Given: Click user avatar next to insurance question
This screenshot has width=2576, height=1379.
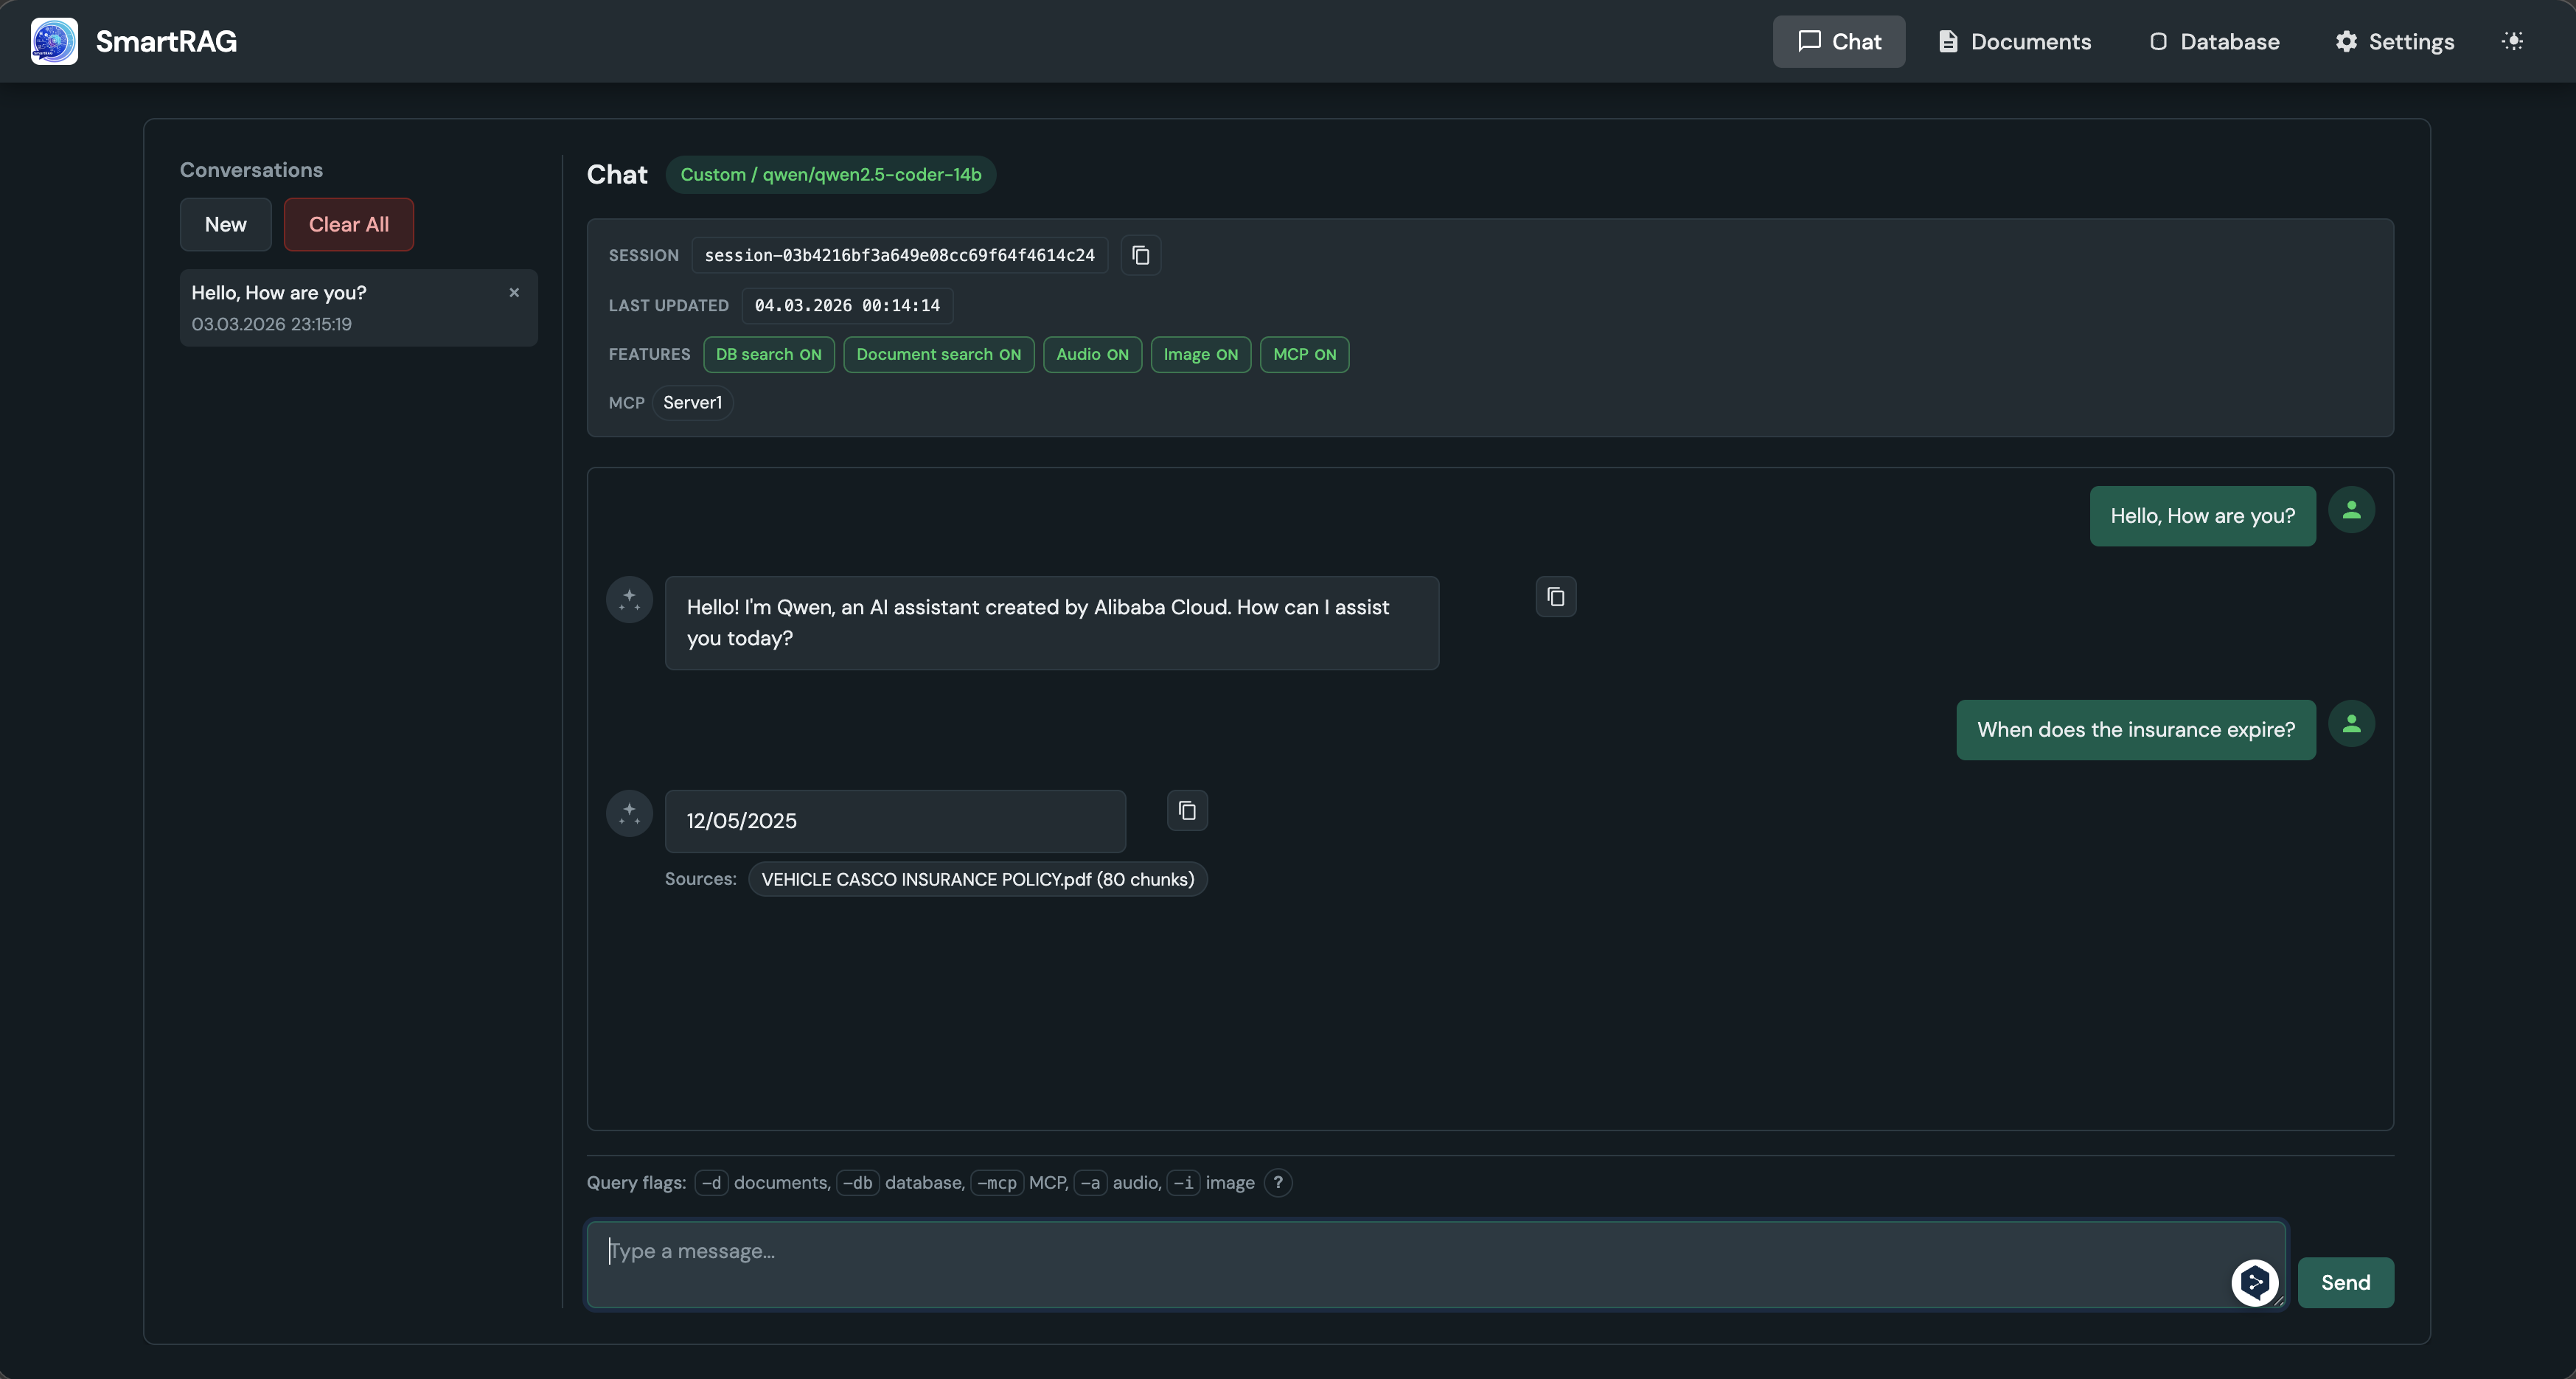Looking at the screenshot, I should 2351,724.
